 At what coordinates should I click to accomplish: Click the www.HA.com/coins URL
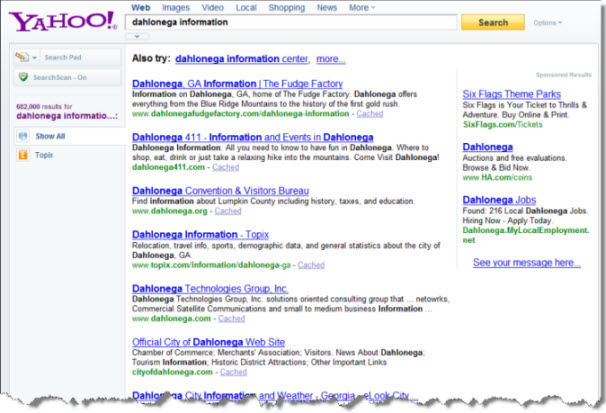coord(497,177)
